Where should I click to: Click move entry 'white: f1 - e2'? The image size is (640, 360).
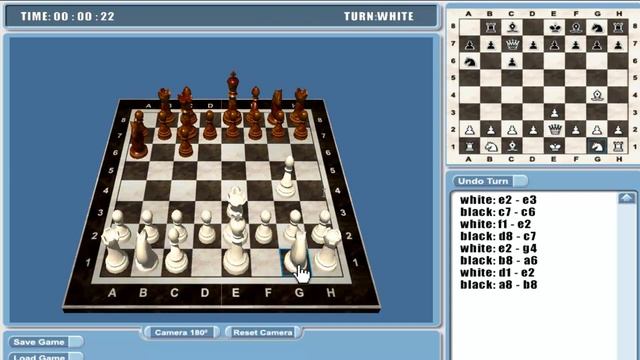(x=496, y=224)
